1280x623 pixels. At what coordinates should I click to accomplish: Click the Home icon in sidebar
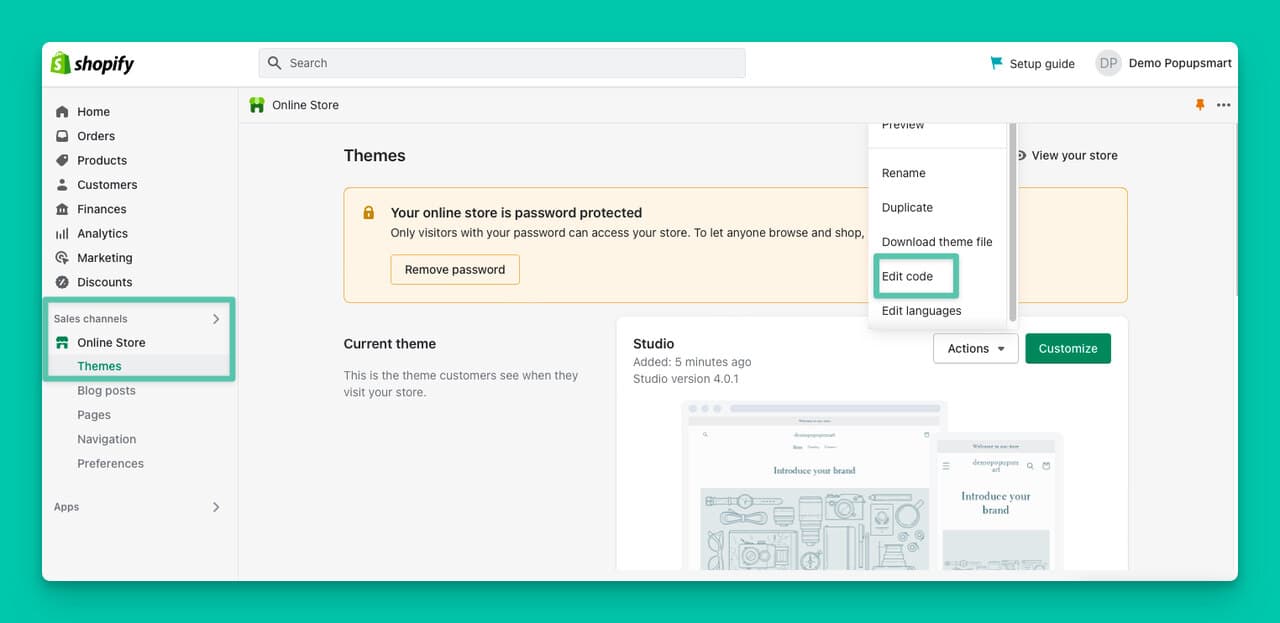pyautogui.click(x=62, y=112)
